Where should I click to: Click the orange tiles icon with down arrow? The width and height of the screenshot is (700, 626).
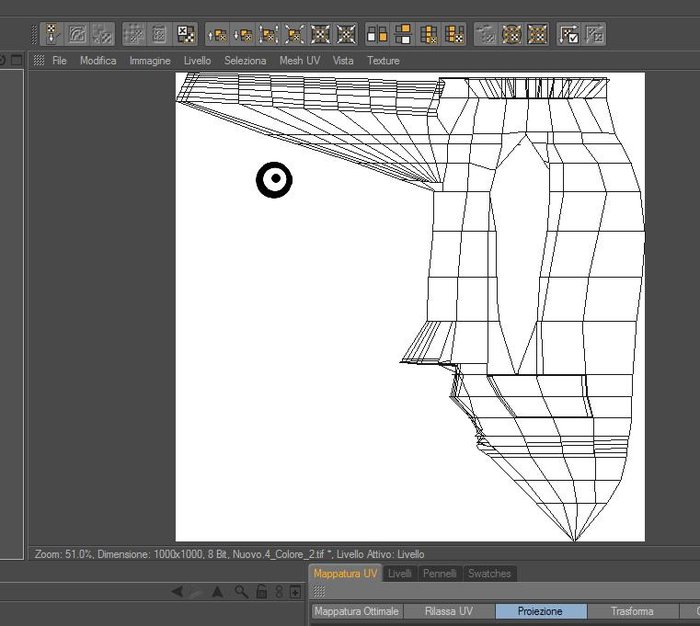(243, 34)
